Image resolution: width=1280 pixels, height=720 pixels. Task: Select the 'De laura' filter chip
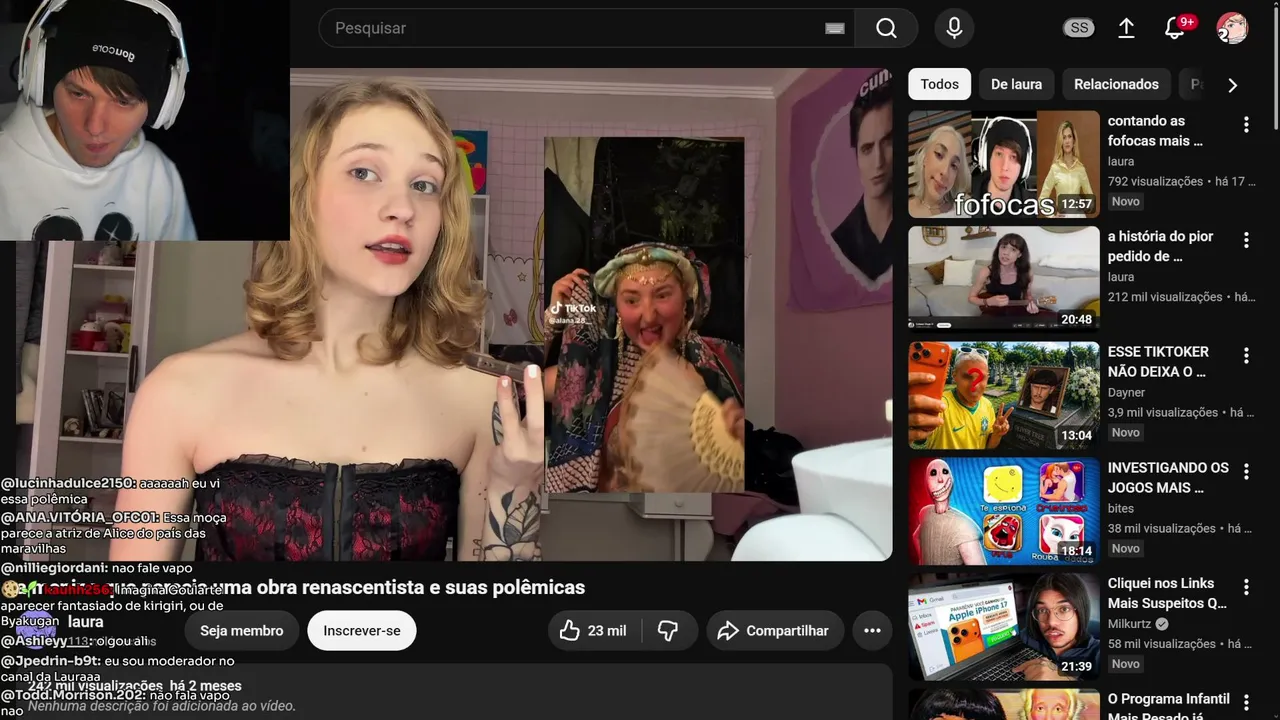point(1016,84)
